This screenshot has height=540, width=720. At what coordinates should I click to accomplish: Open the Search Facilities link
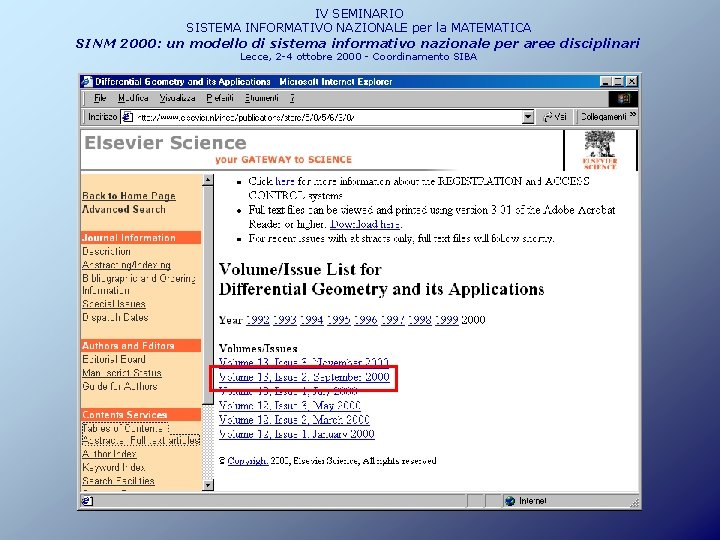point(118,481)
